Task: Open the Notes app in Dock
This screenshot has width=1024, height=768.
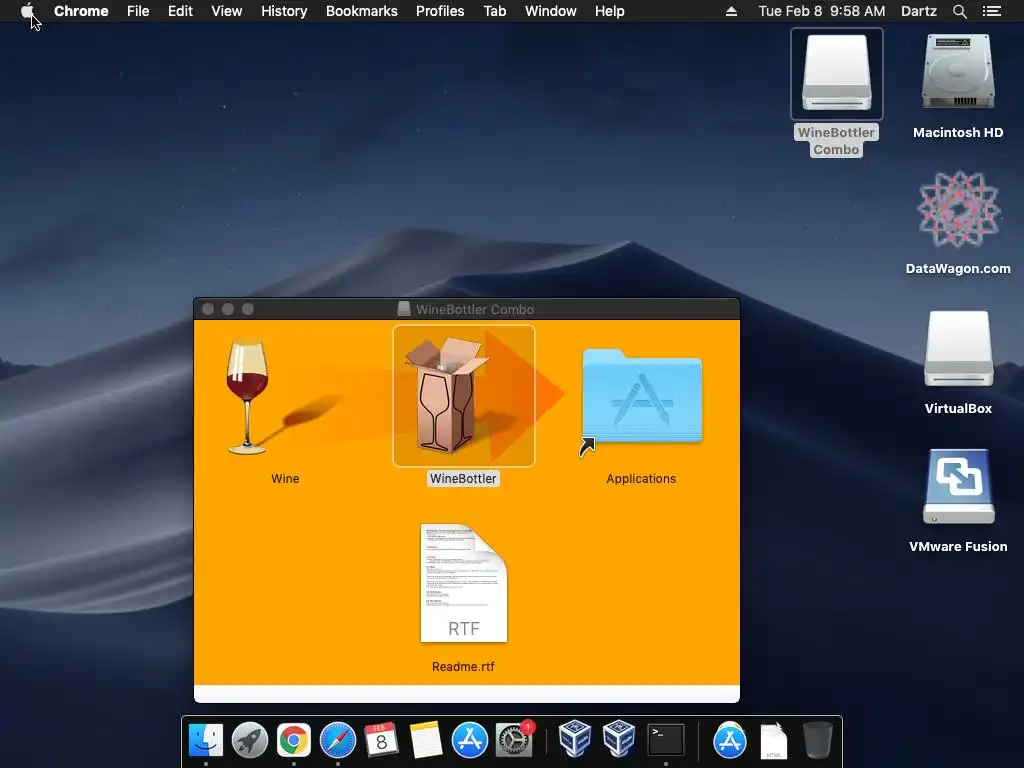Action: pos(426,740)
